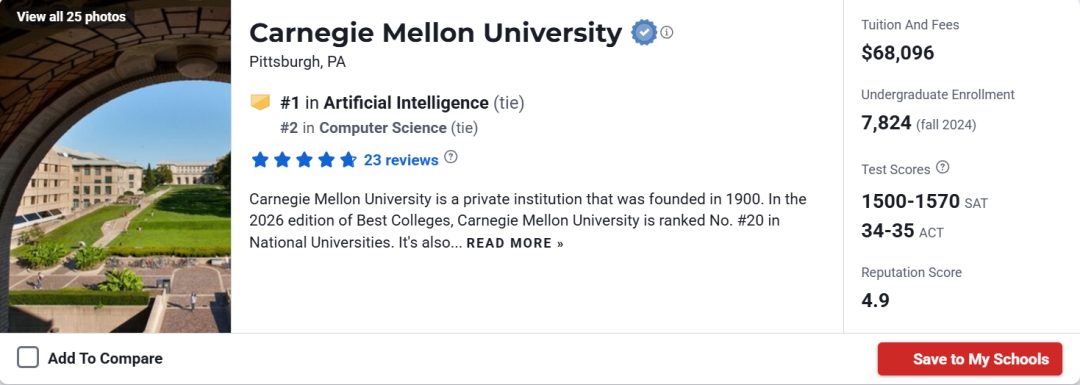Click the help icon next to reviews

(450, 157)
